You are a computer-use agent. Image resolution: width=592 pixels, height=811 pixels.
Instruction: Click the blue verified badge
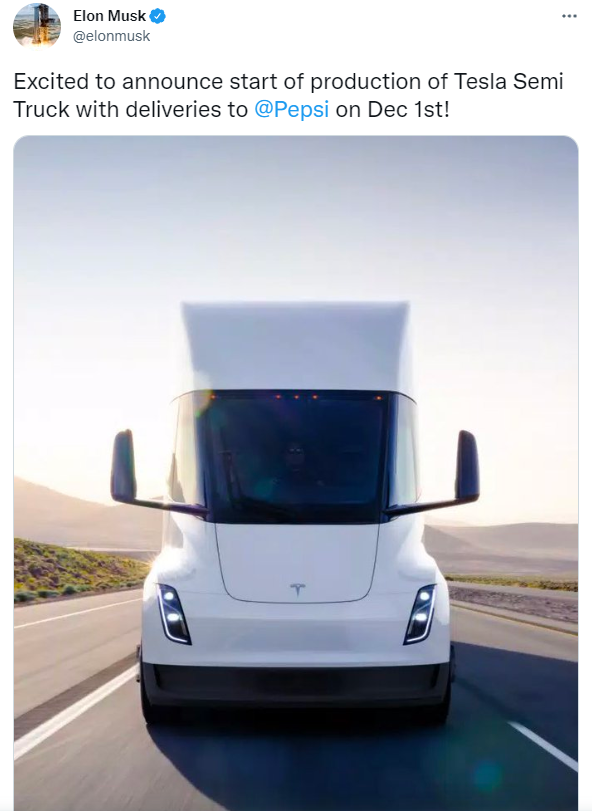coord(158,16)
